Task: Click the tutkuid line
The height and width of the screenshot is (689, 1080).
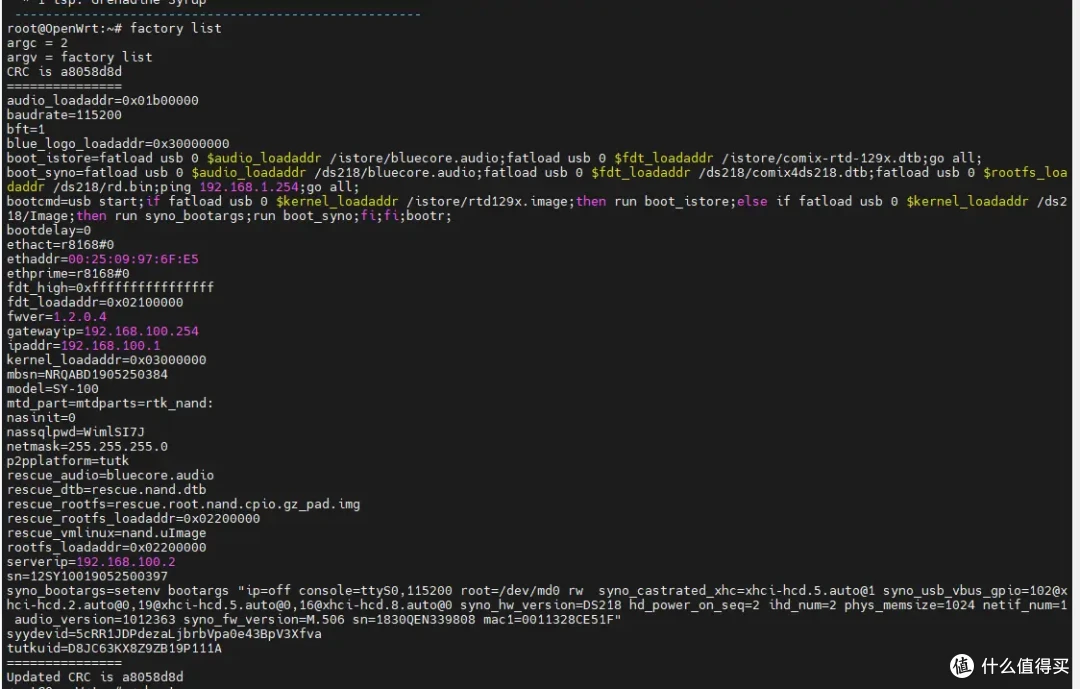Action: [114, 648]
